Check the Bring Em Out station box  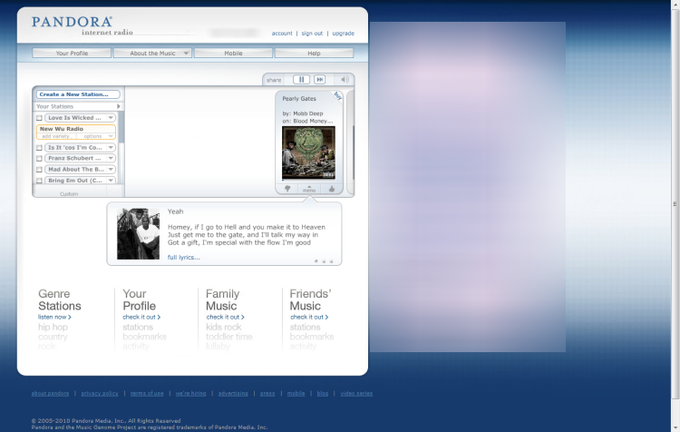click(x=39, y=180)
